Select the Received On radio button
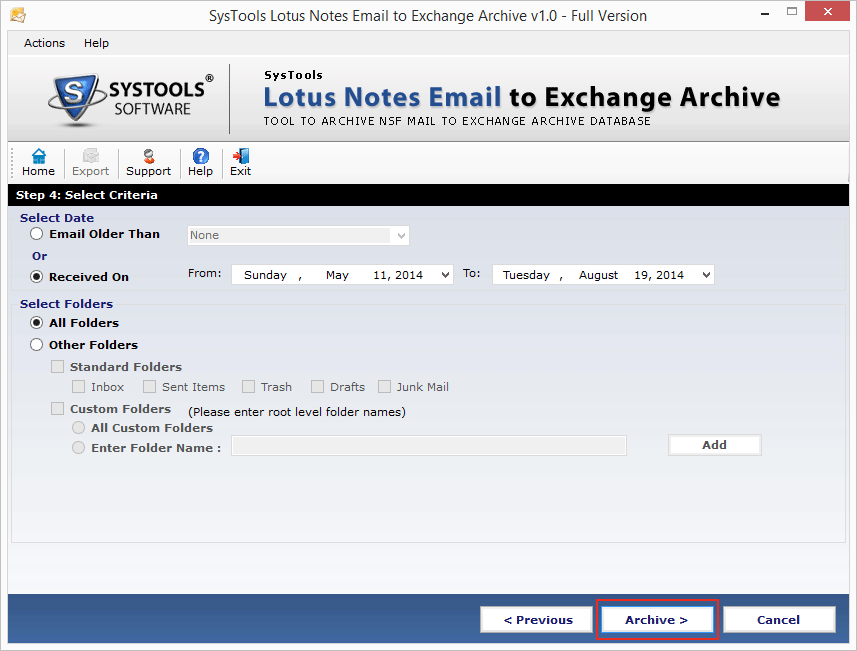 coord(36,277)
